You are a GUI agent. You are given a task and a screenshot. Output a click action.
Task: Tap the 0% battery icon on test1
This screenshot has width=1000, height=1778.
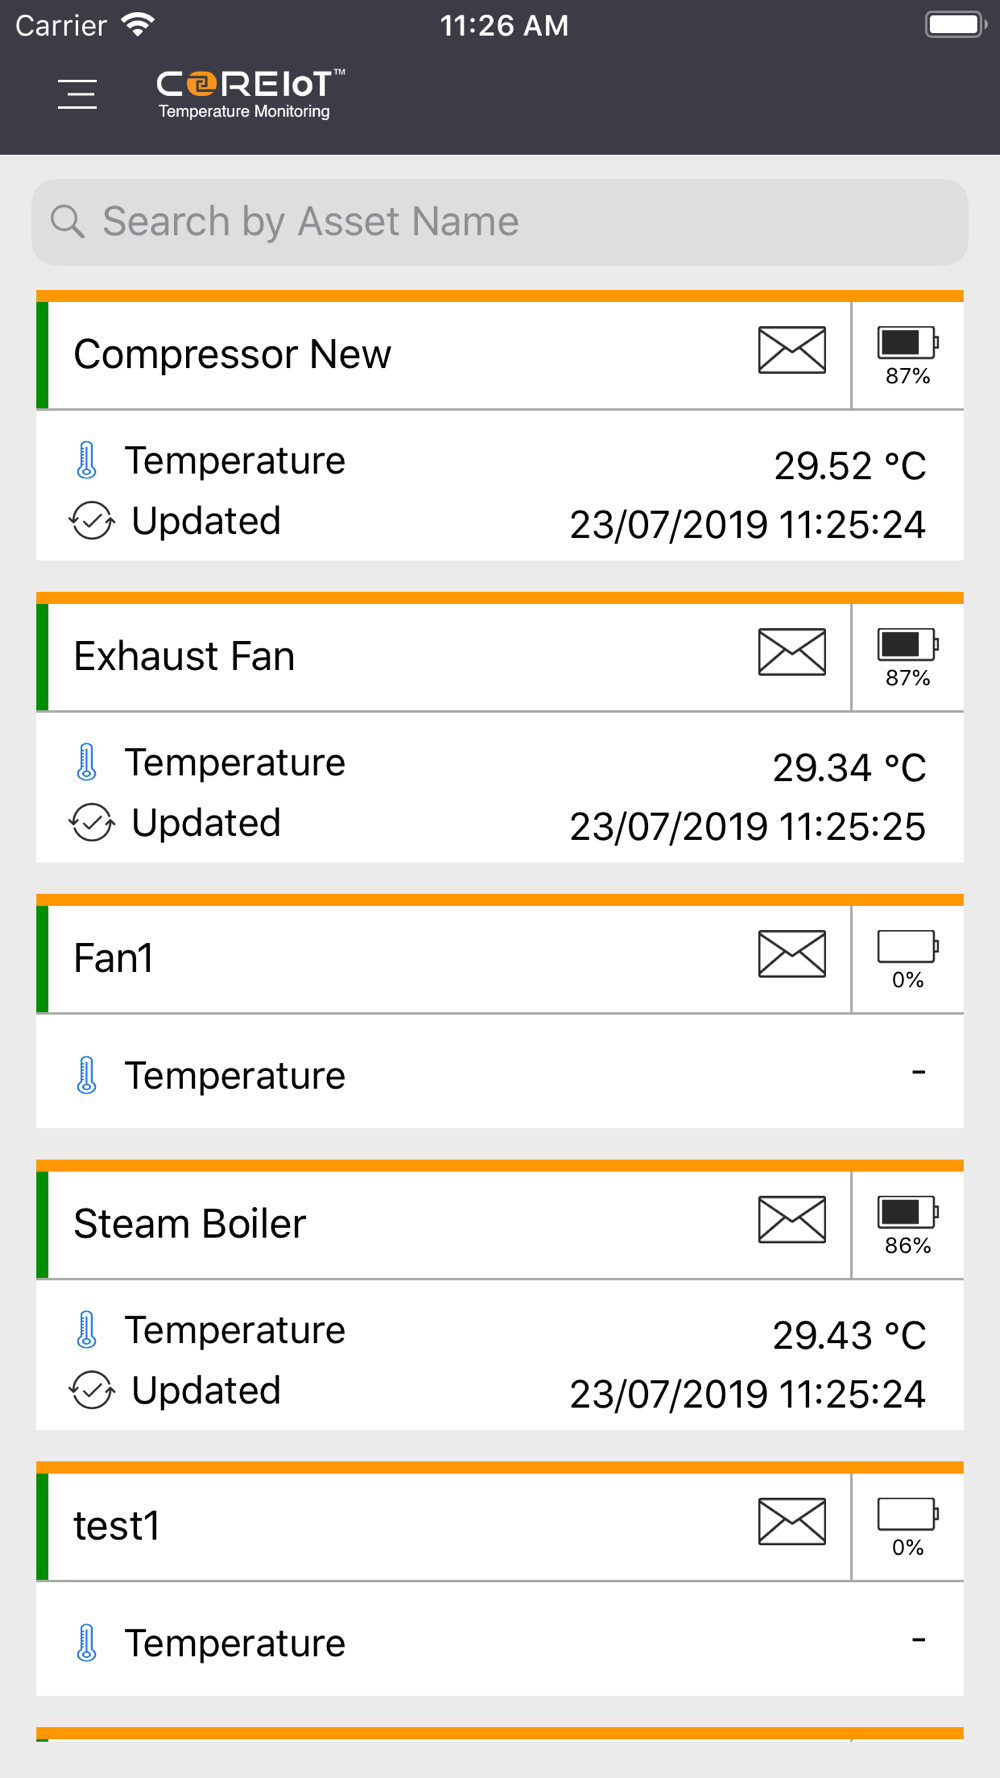pyautogui.click(x=907, y=1514)
